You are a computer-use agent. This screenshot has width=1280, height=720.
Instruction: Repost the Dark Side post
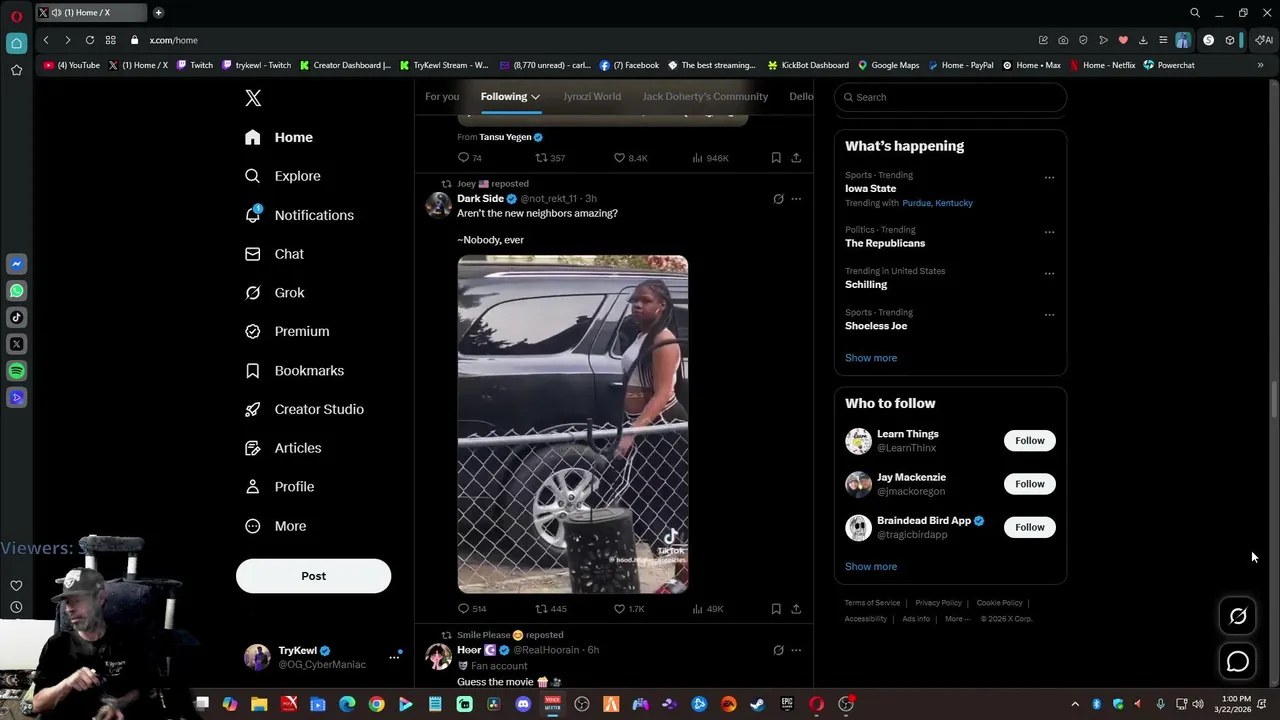(550, 609)
